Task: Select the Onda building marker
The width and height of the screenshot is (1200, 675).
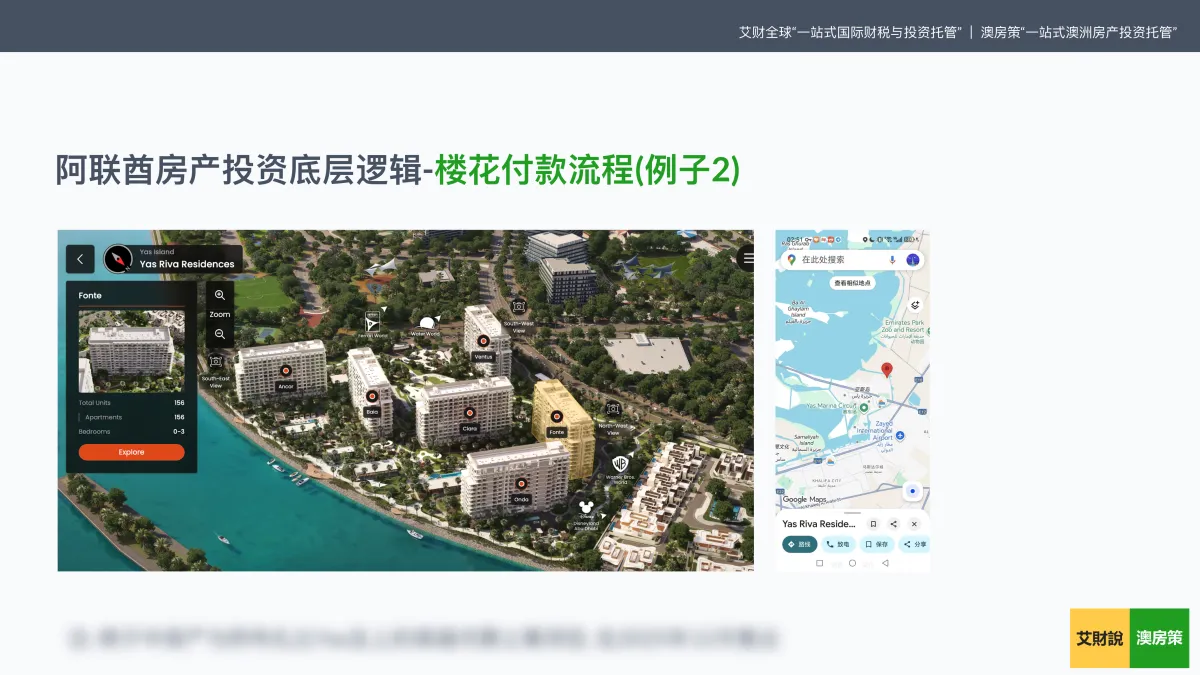Action: click(x=521, y=484)
